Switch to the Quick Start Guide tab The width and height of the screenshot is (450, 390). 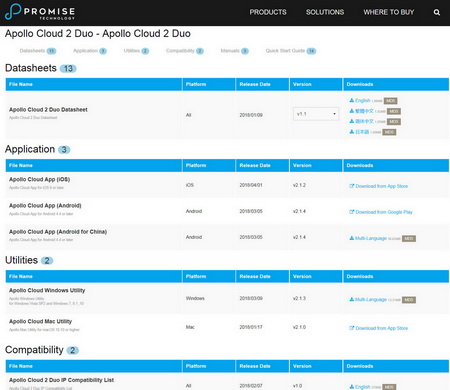(291, 51)
